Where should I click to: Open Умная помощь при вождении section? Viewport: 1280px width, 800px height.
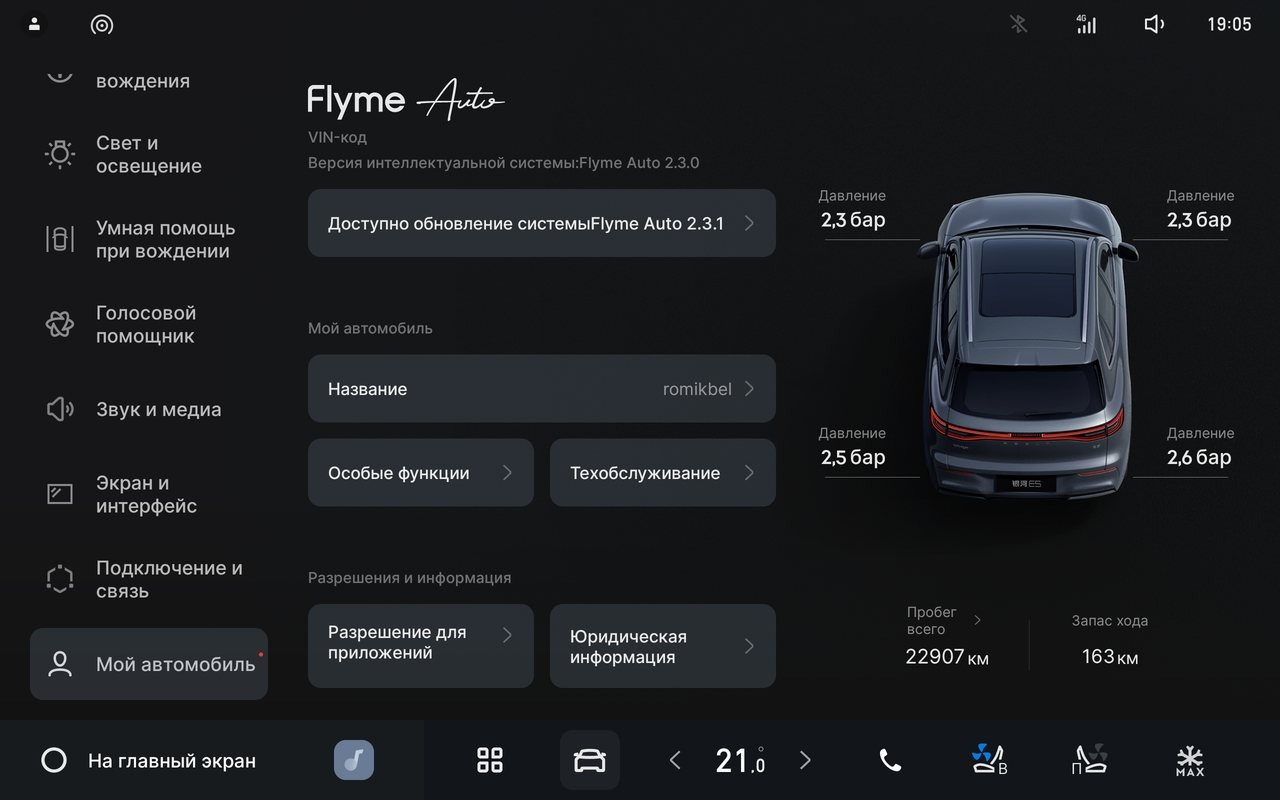[x=149, y=240]
